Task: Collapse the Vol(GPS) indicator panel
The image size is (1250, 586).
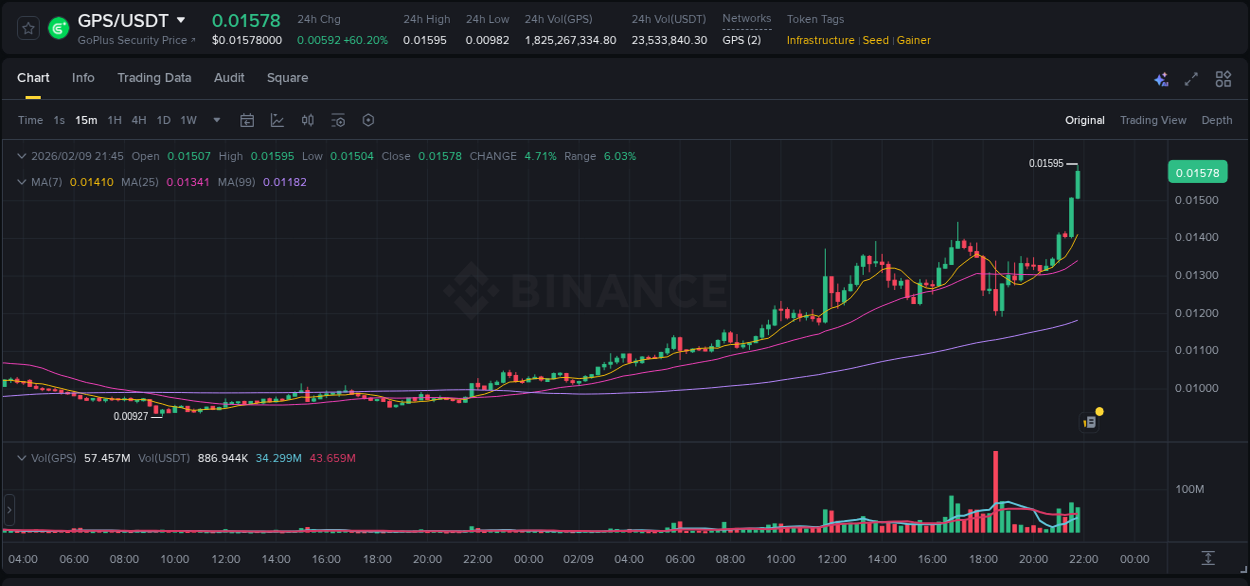Action: [22, 457]
